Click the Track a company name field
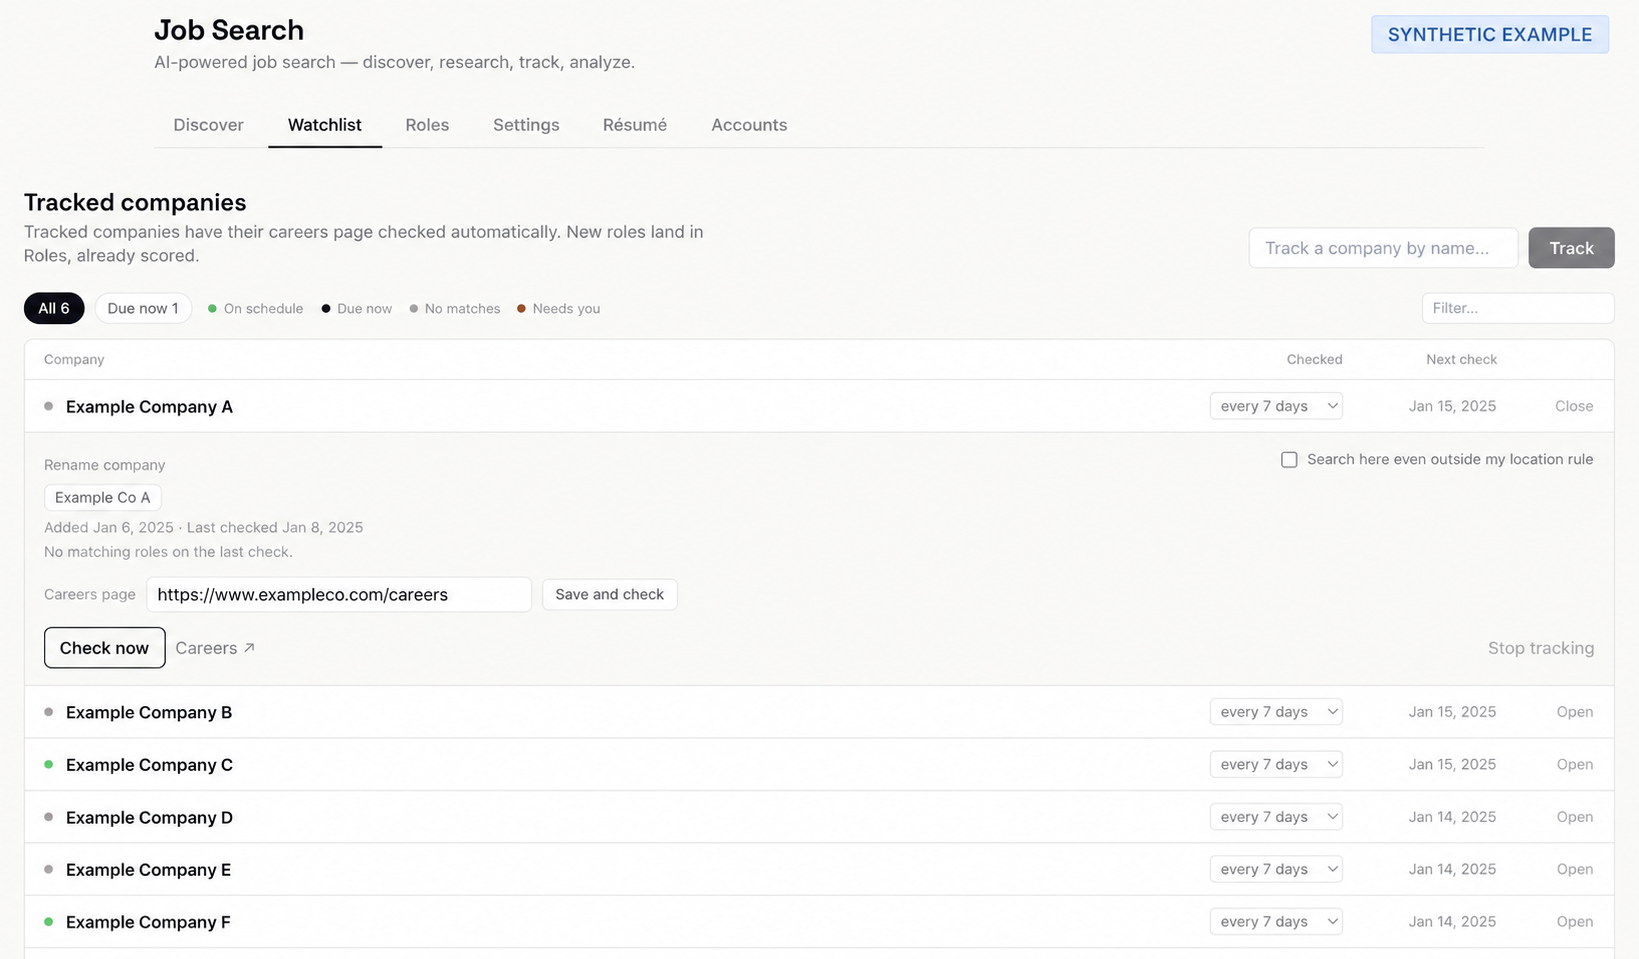1639x959 pixels. [1383, 248]
